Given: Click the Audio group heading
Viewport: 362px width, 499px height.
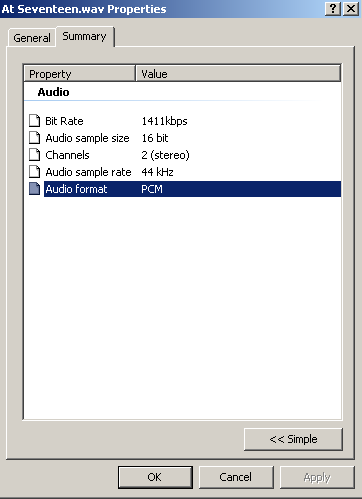Looking at the screenshot, I should click(x=53, y=92).
